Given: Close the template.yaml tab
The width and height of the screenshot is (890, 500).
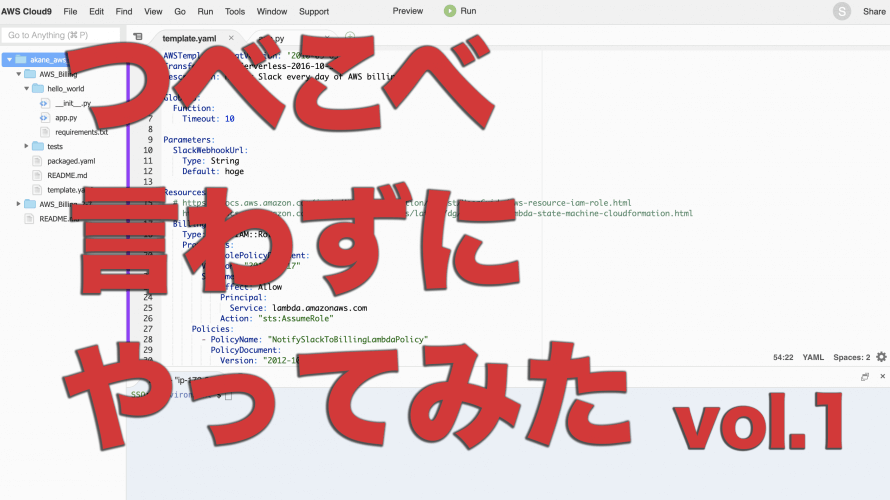Looking at the screenshot, I should click(231, 38).
